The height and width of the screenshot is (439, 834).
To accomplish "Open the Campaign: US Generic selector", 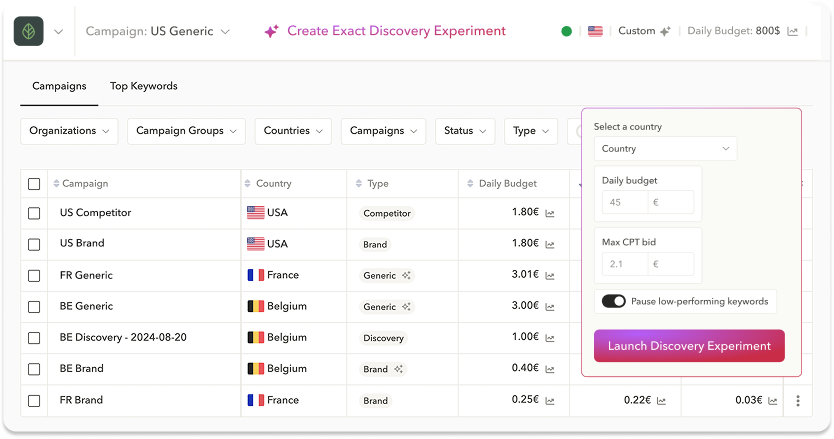I will point(158,31).
